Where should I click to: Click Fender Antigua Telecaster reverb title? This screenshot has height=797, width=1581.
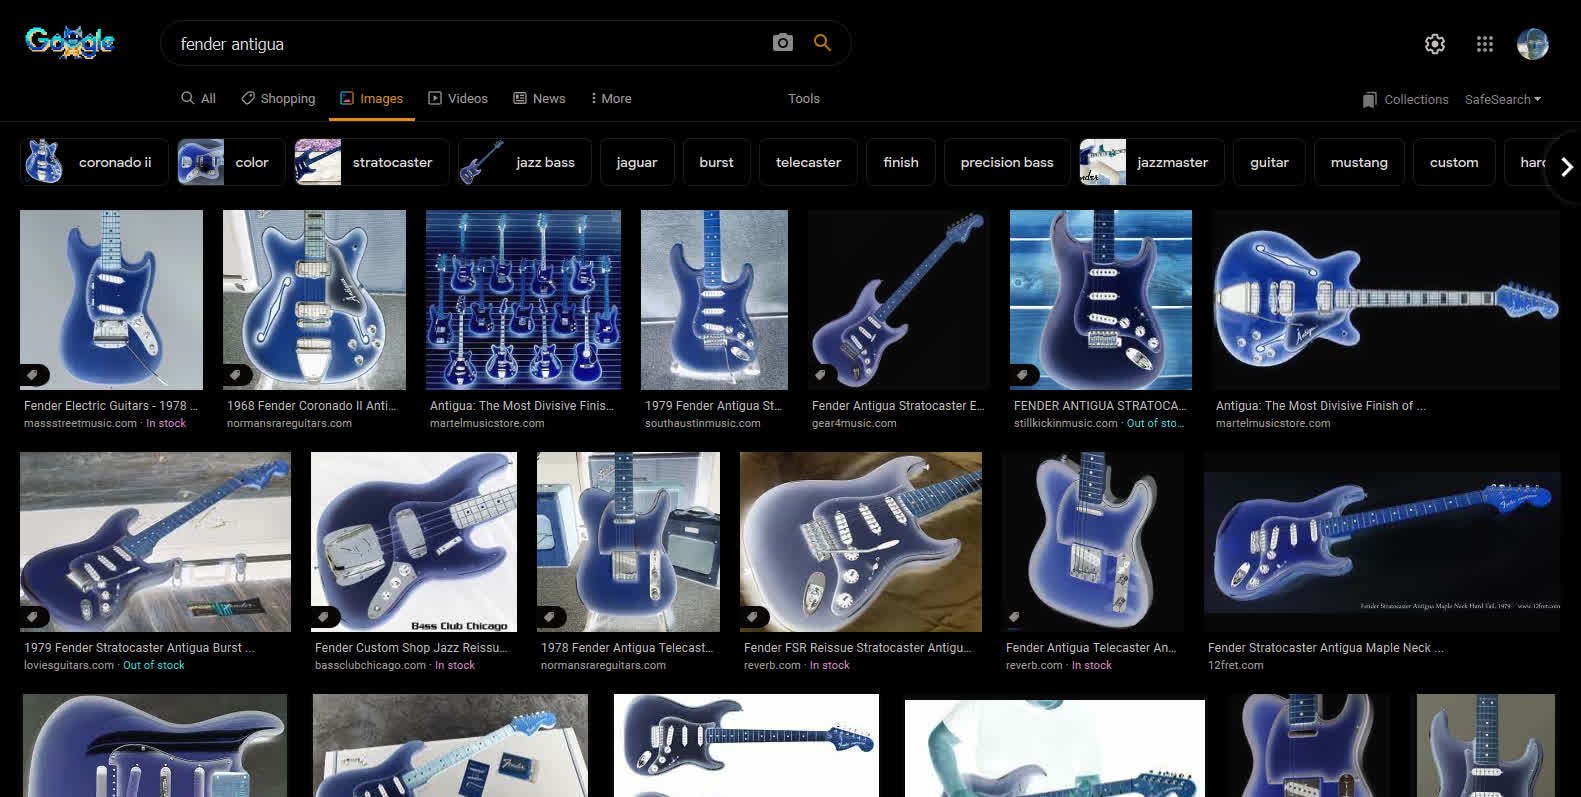(1091, 648)
